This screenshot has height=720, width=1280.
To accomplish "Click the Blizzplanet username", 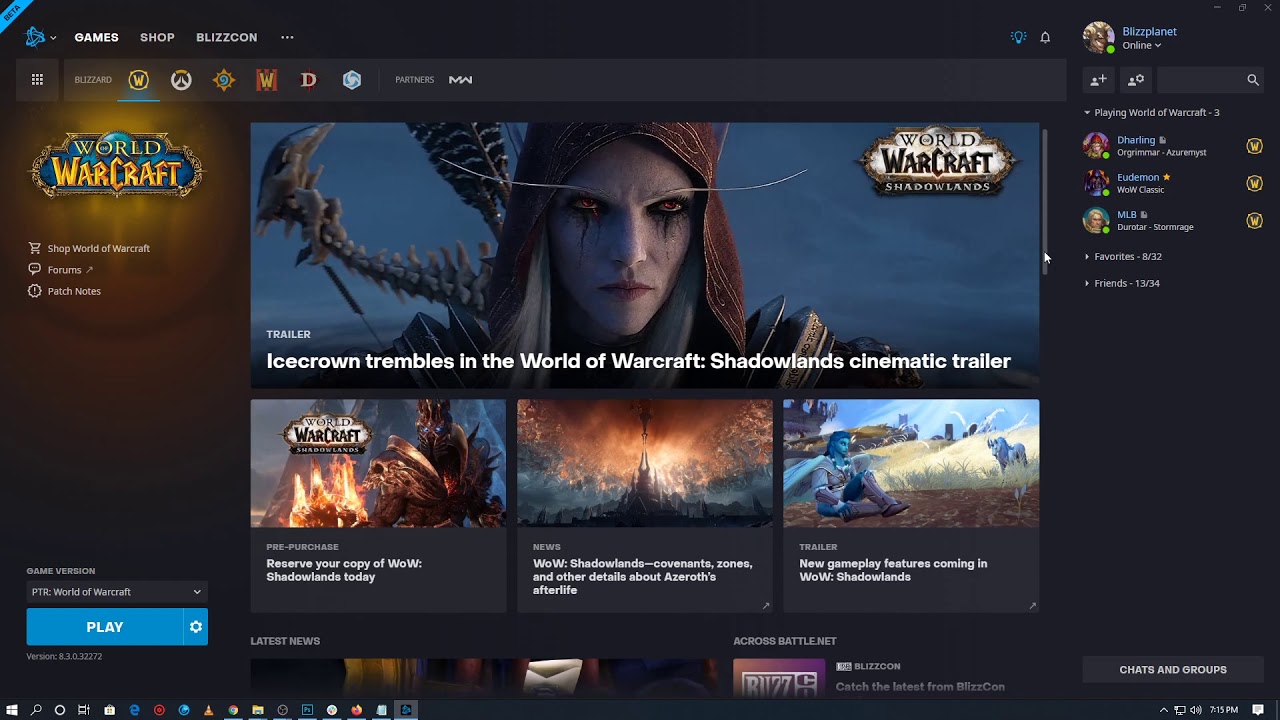I will point(1149,31).
